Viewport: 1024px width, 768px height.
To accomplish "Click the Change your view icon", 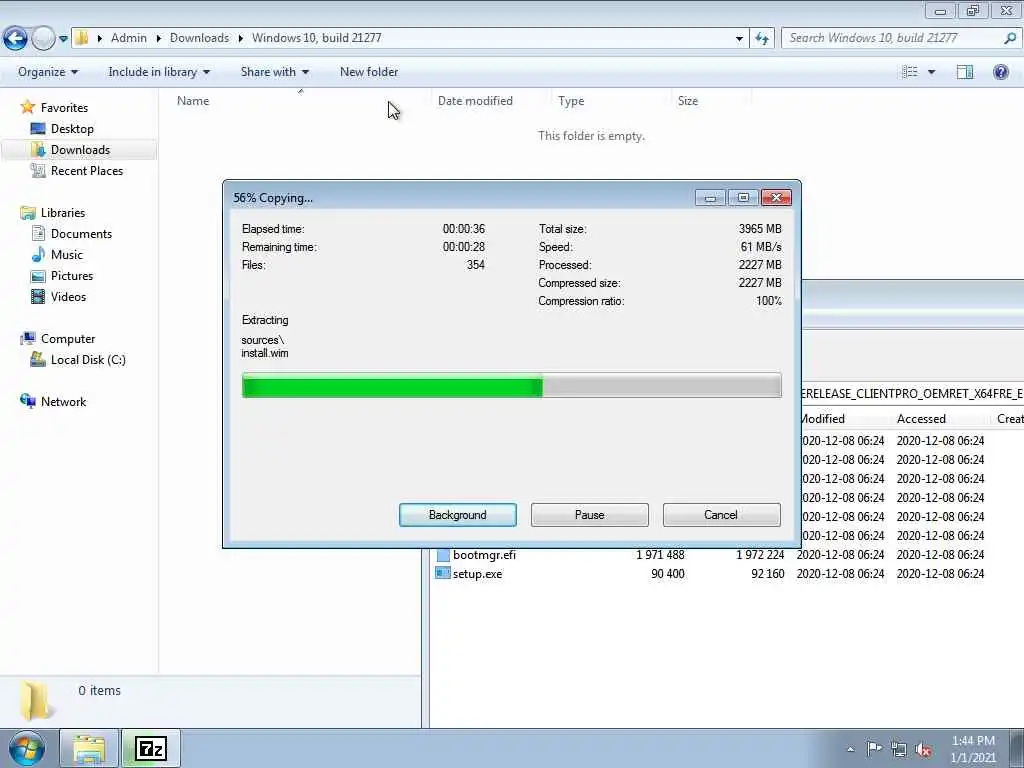I will point(910,72).
